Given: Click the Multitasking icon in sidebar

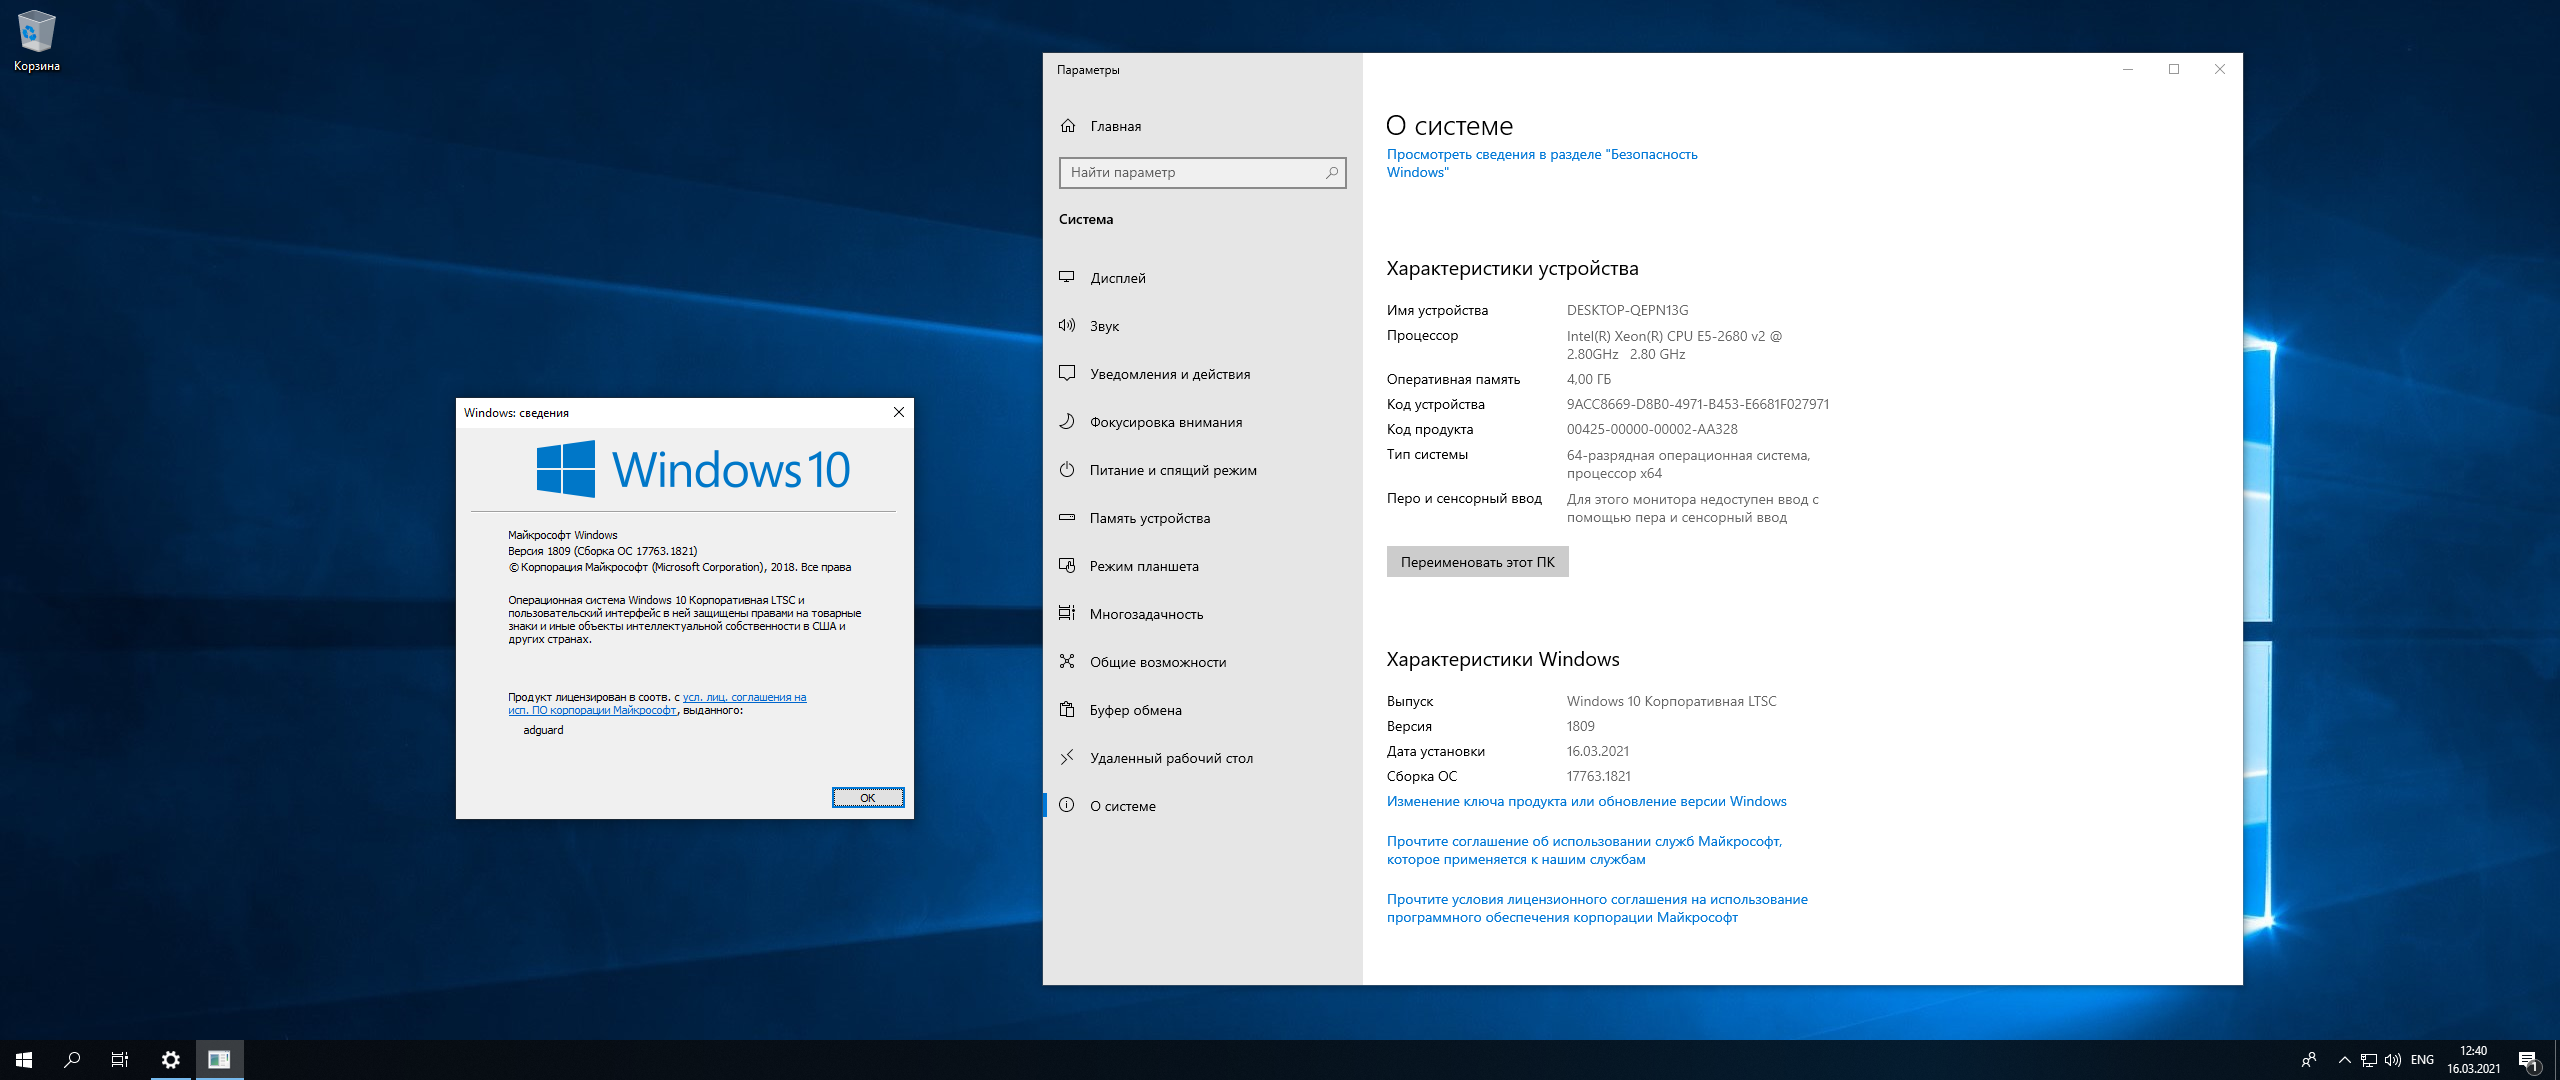Looking at the screenshot, I should (1067, 613).
